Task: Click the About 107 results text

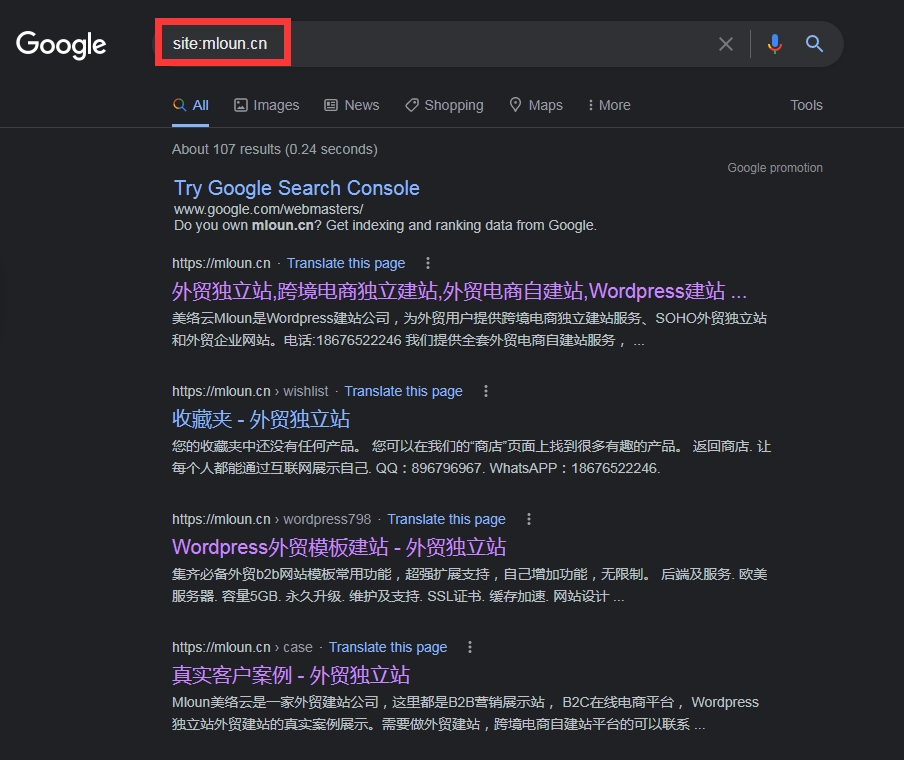Action: (274, 149)
